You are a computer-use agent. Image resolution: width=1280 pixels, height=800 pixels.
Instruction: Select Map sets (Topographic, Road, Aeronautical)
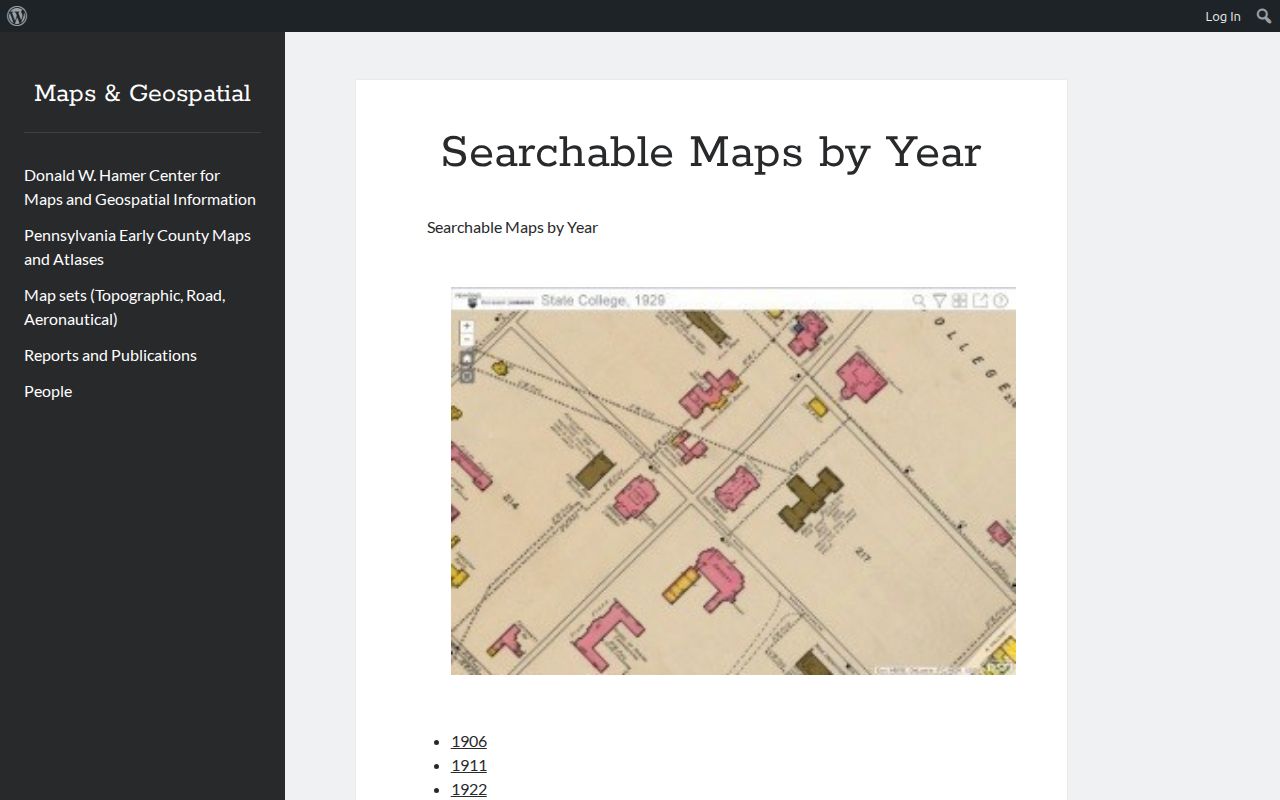point(125,307)
